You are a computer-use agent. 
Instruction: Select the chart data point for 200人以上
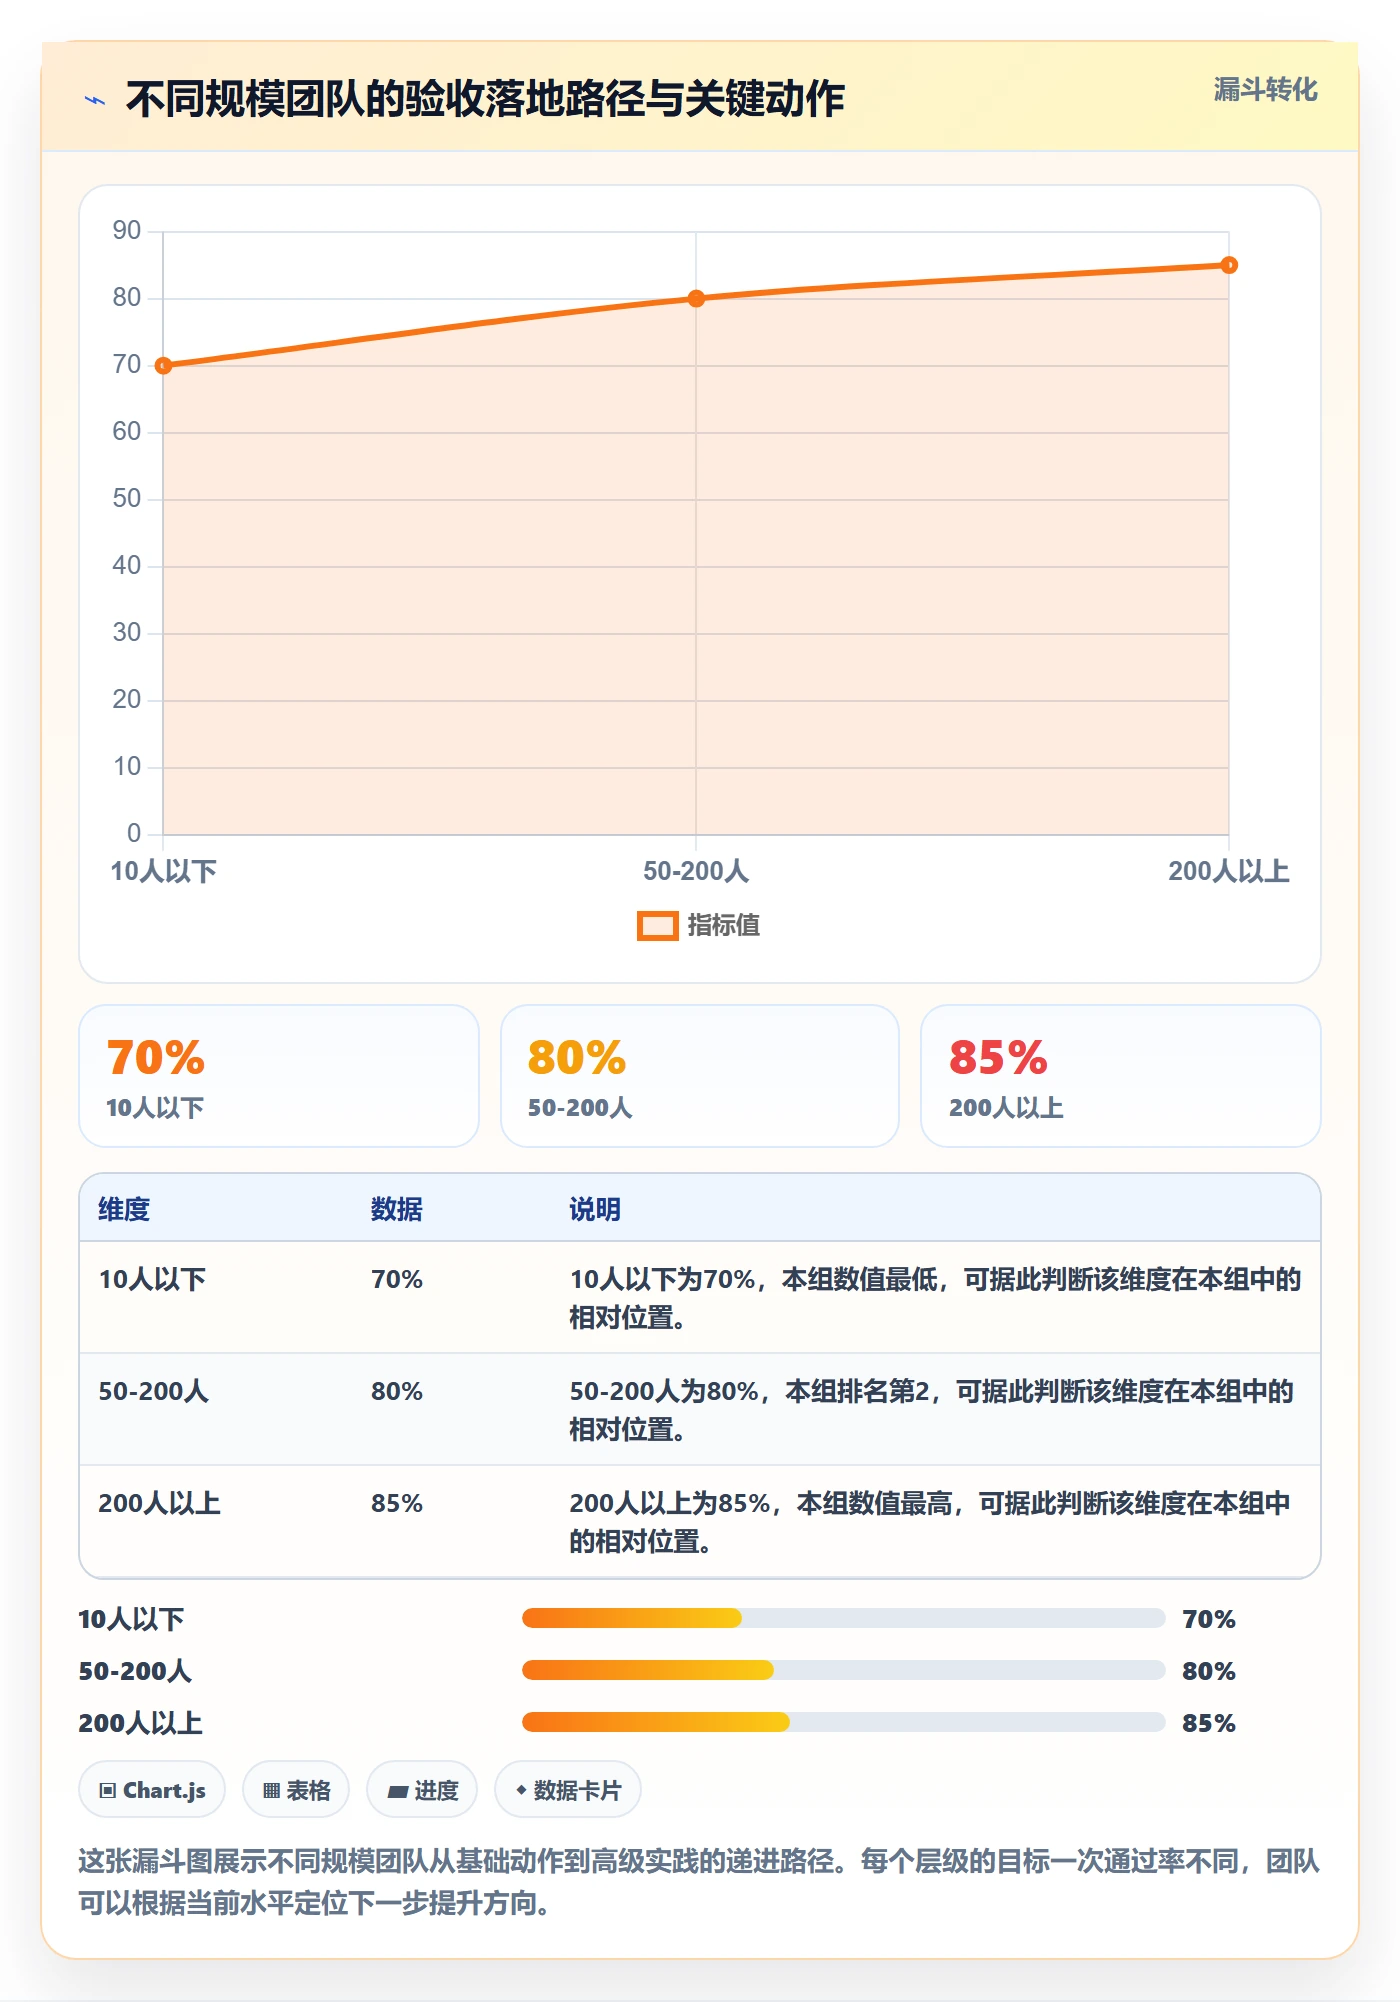[x=1229, y=265]
